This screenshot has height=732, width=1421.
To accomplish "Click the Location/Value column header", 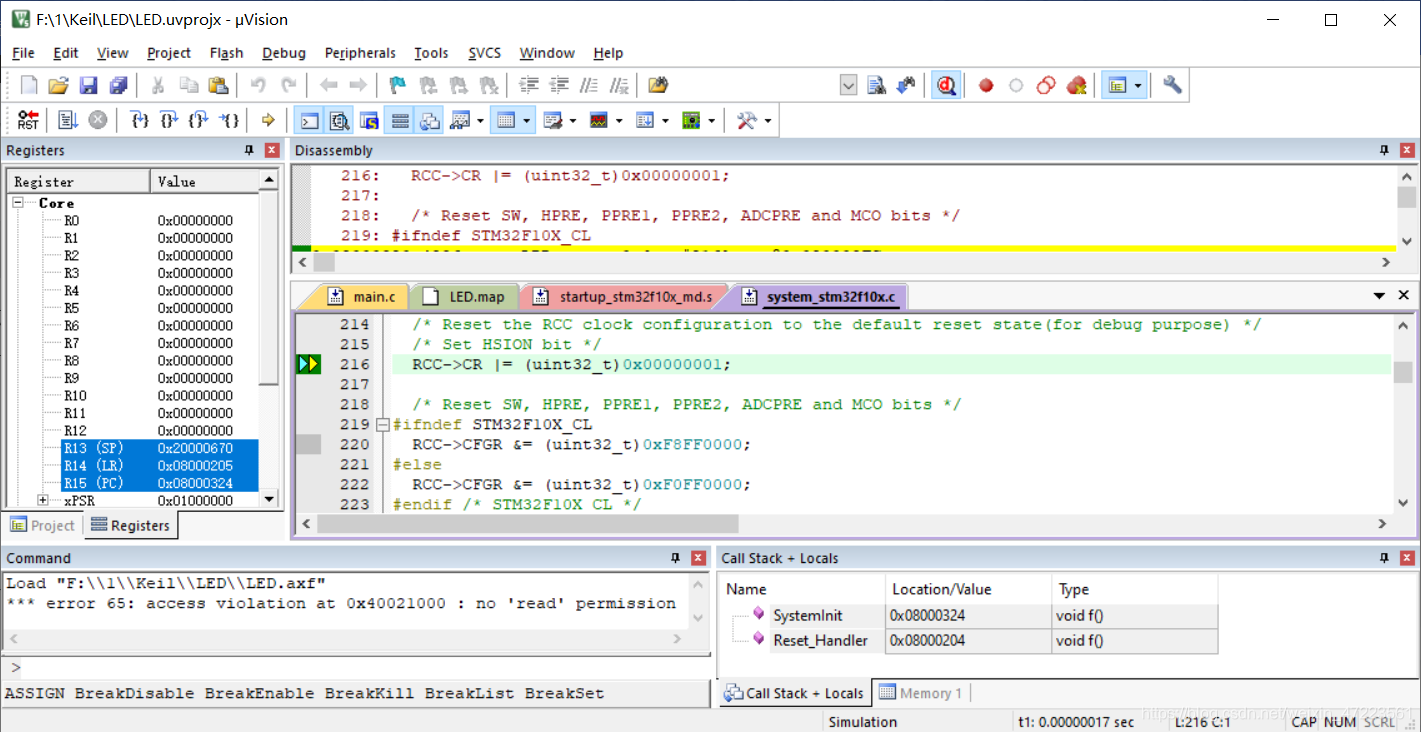I will click(x=969, y=589).
